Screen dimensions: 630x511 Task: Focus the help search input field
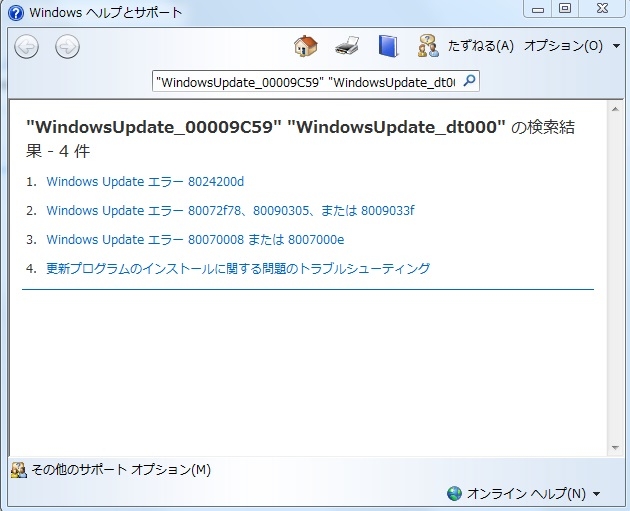click(x=307, y=82)
